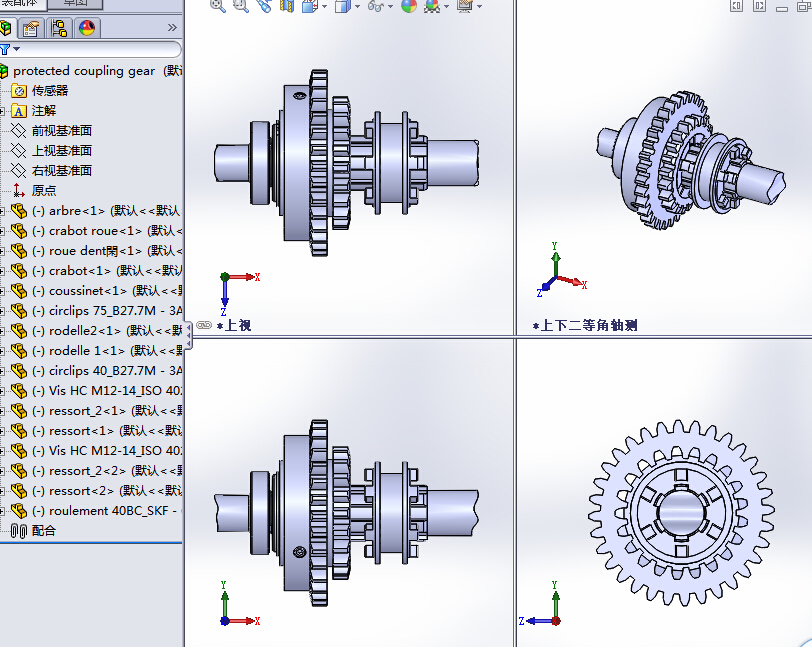Switch to the PropertyManager tab

(x=31, y=28)
